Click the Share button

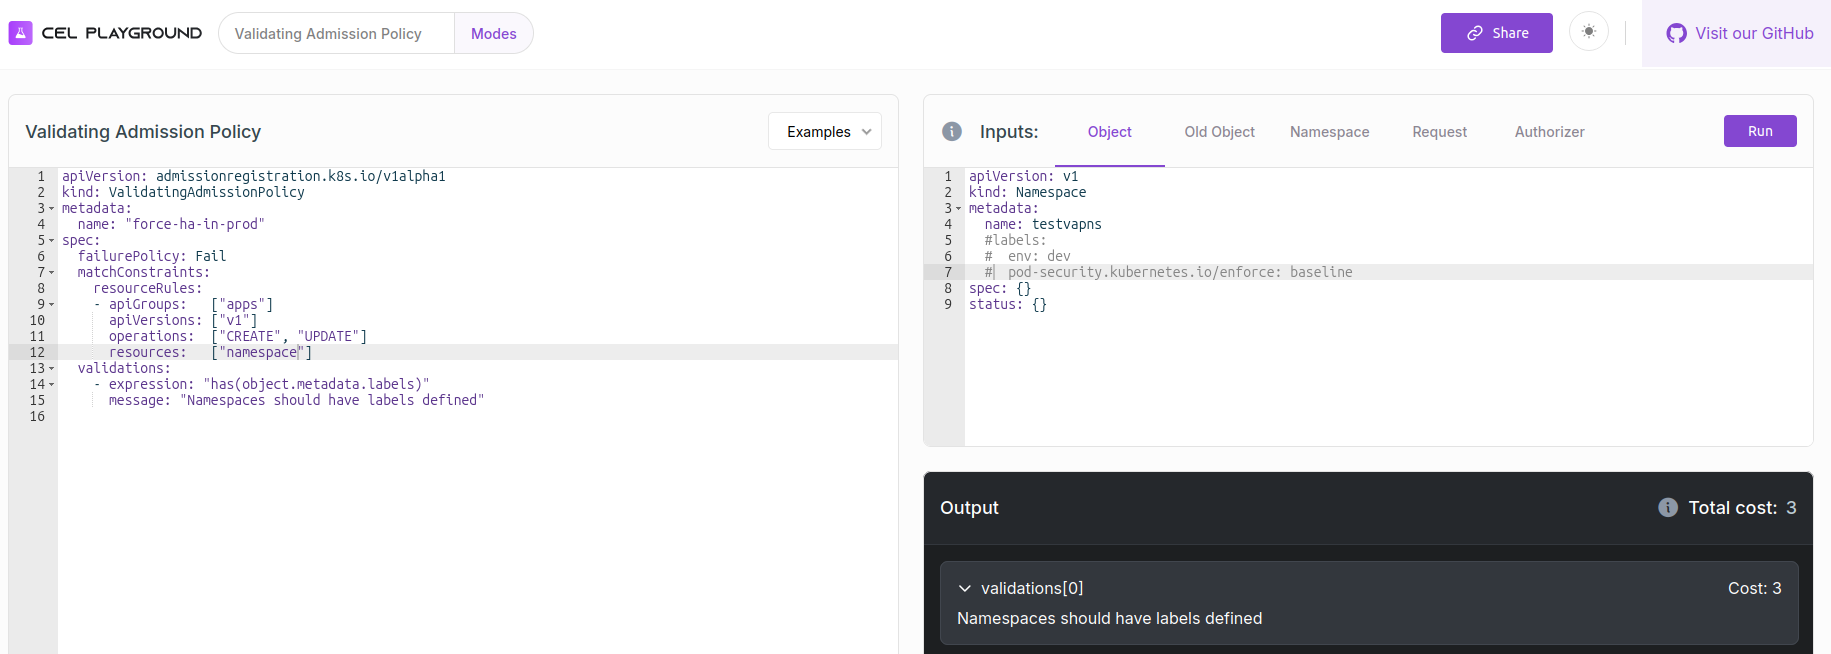point(1496,33)
